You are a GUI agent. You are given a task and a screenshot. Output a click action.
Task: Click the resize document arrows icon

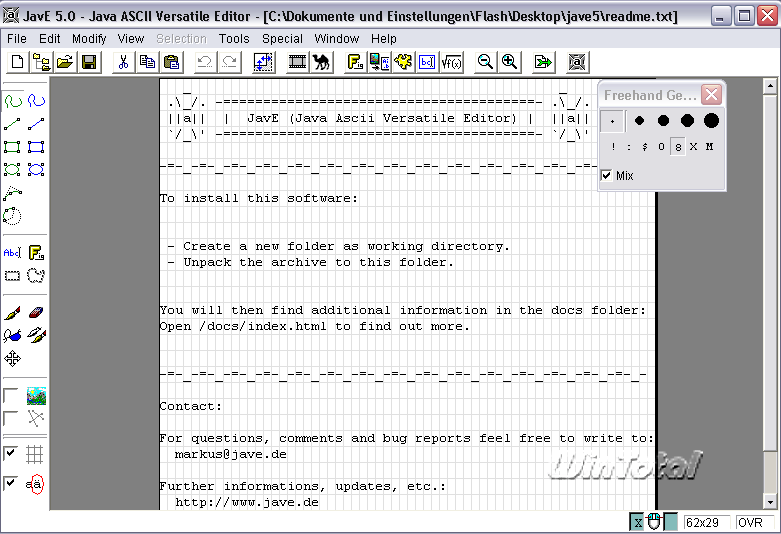263,62
